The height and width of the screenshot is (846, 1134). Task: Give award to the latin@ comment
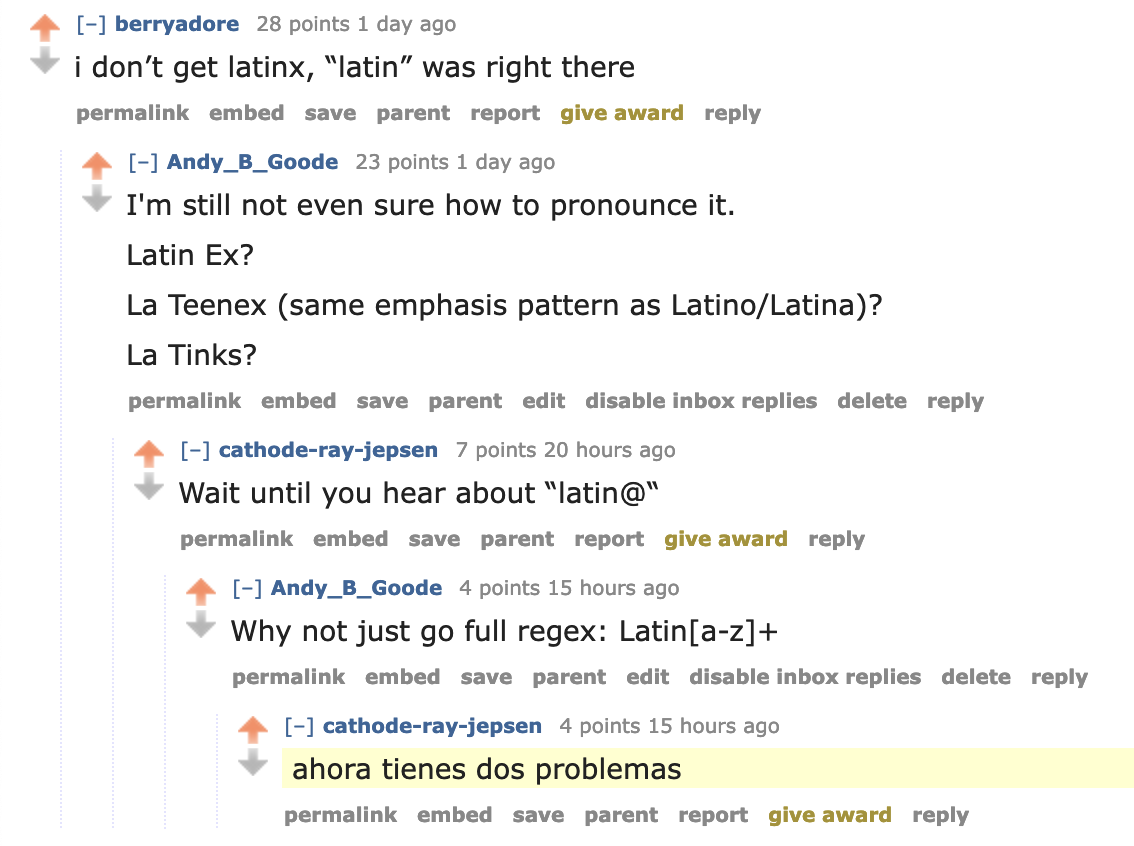[726, 538]
